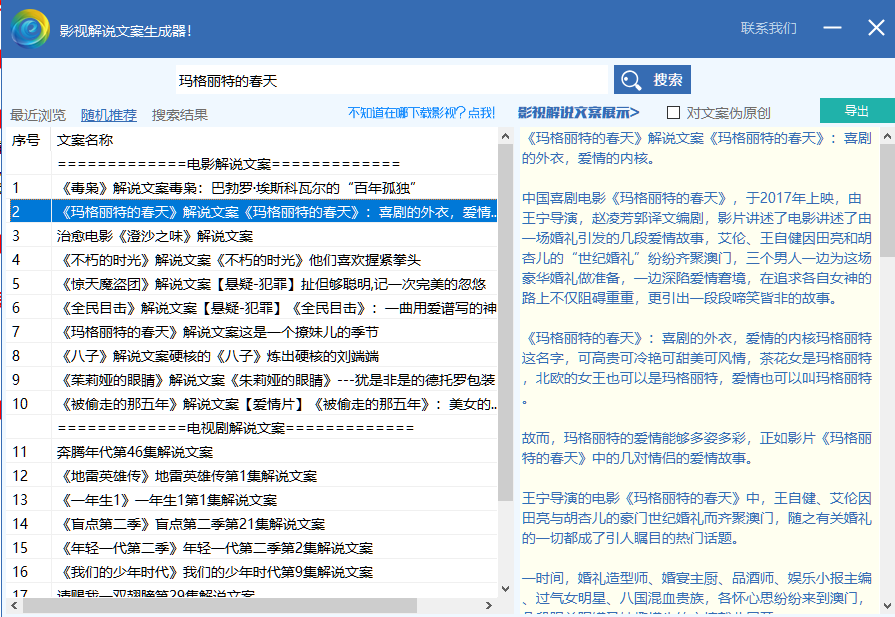Select row 11 奔腾年代第46集解说文案
895x617 pixels.
253,451
